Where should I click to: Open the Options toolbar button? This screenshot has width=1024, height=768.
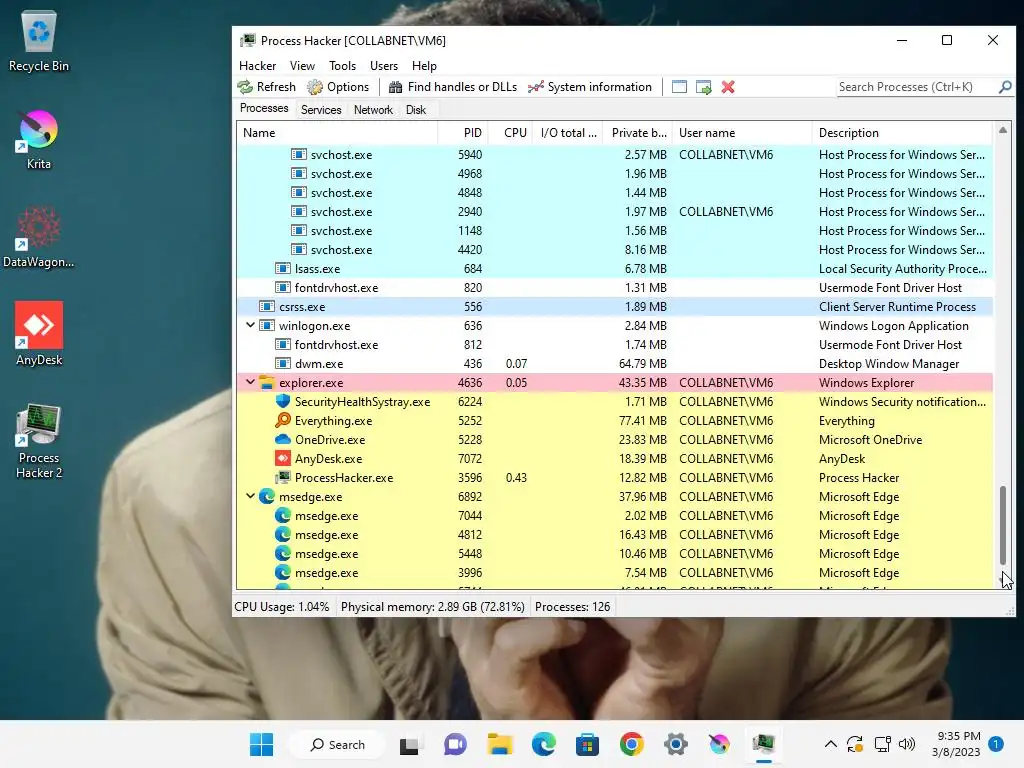338,87
